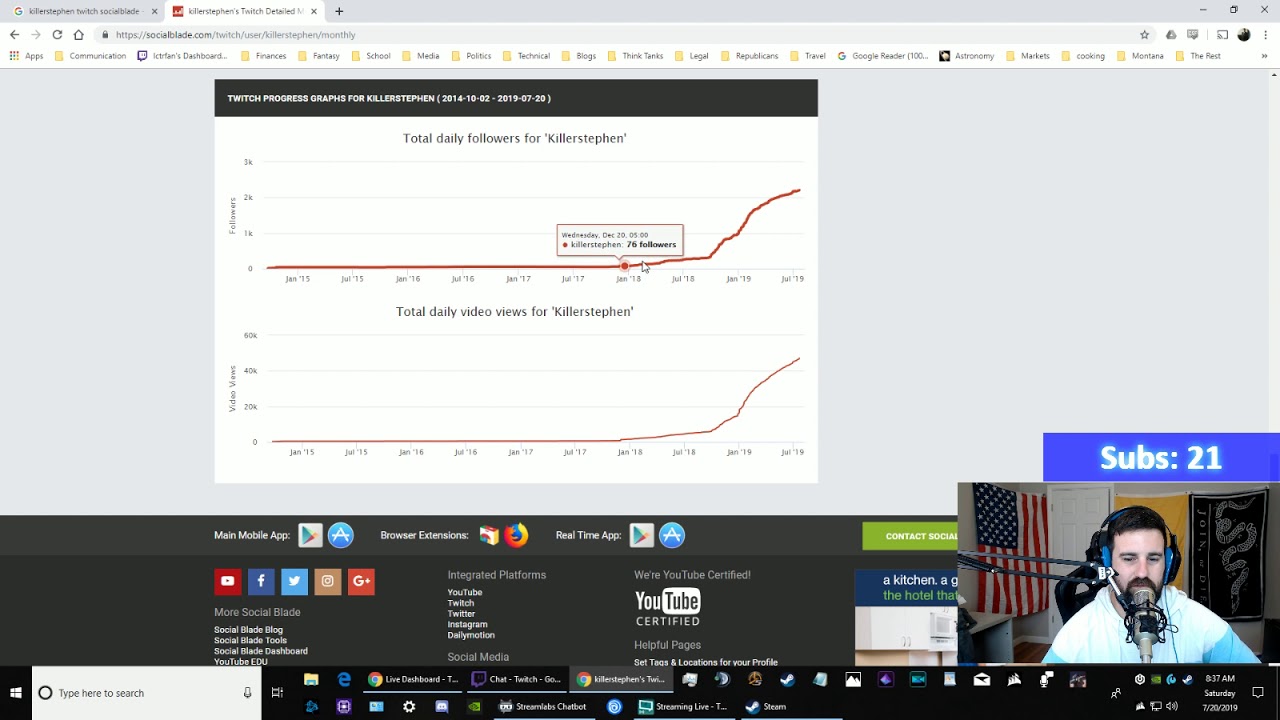Open the Google Reader bookmark
This screenshot has height=720, width=1280.
pos(883,56)
